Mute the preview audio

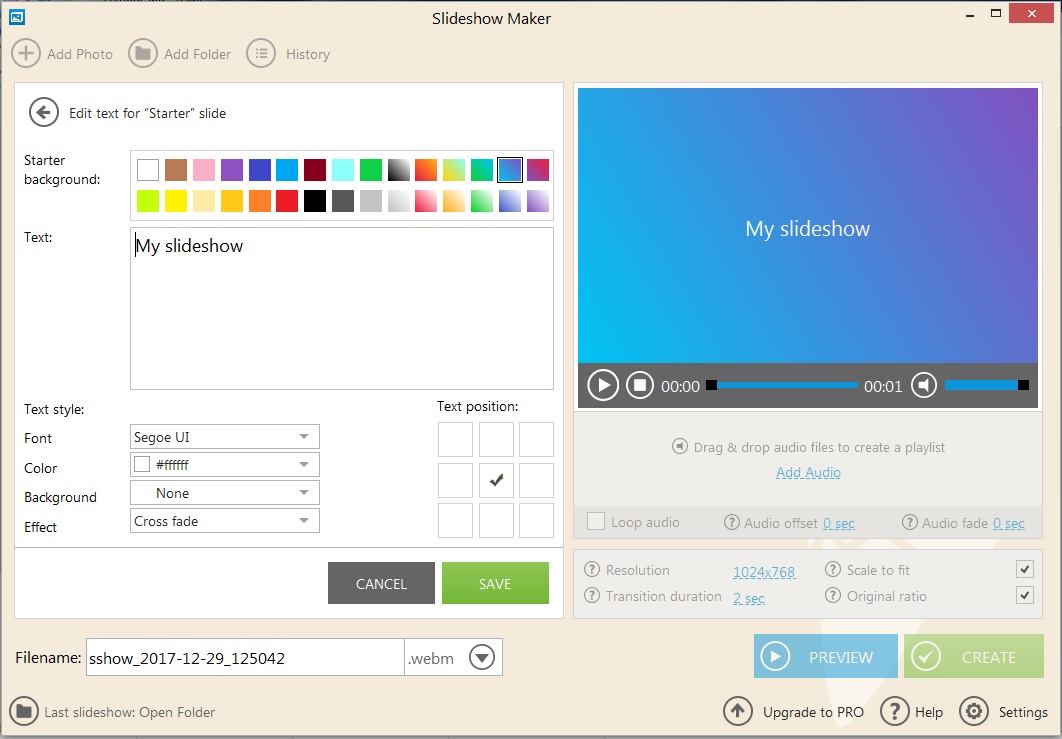(923, 384)
